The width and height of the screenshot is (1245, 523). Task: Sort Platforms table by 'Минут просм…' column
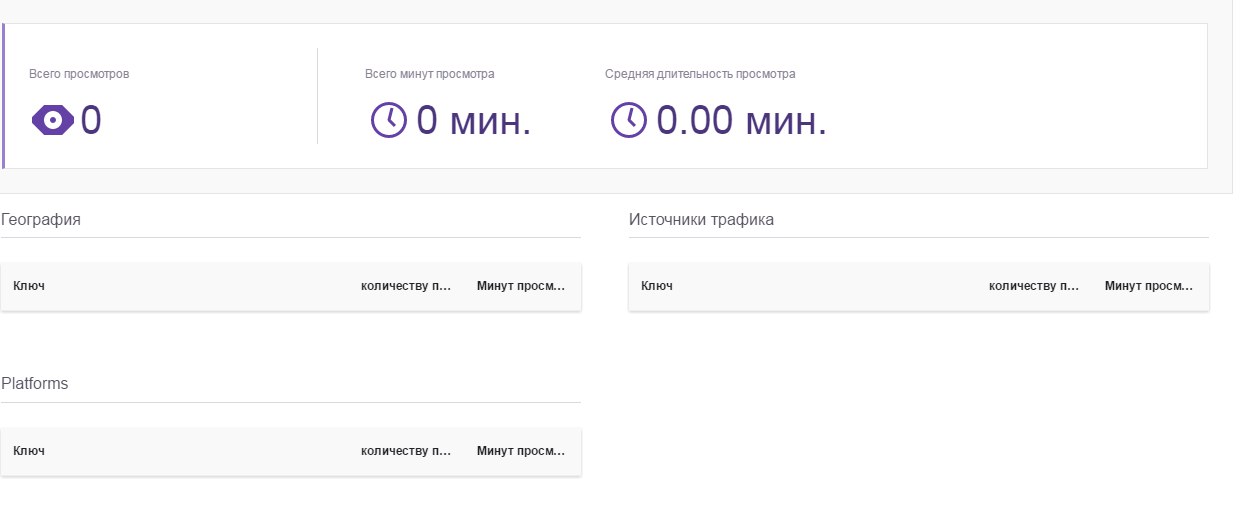pyautogui.click(x=521, y=451)
